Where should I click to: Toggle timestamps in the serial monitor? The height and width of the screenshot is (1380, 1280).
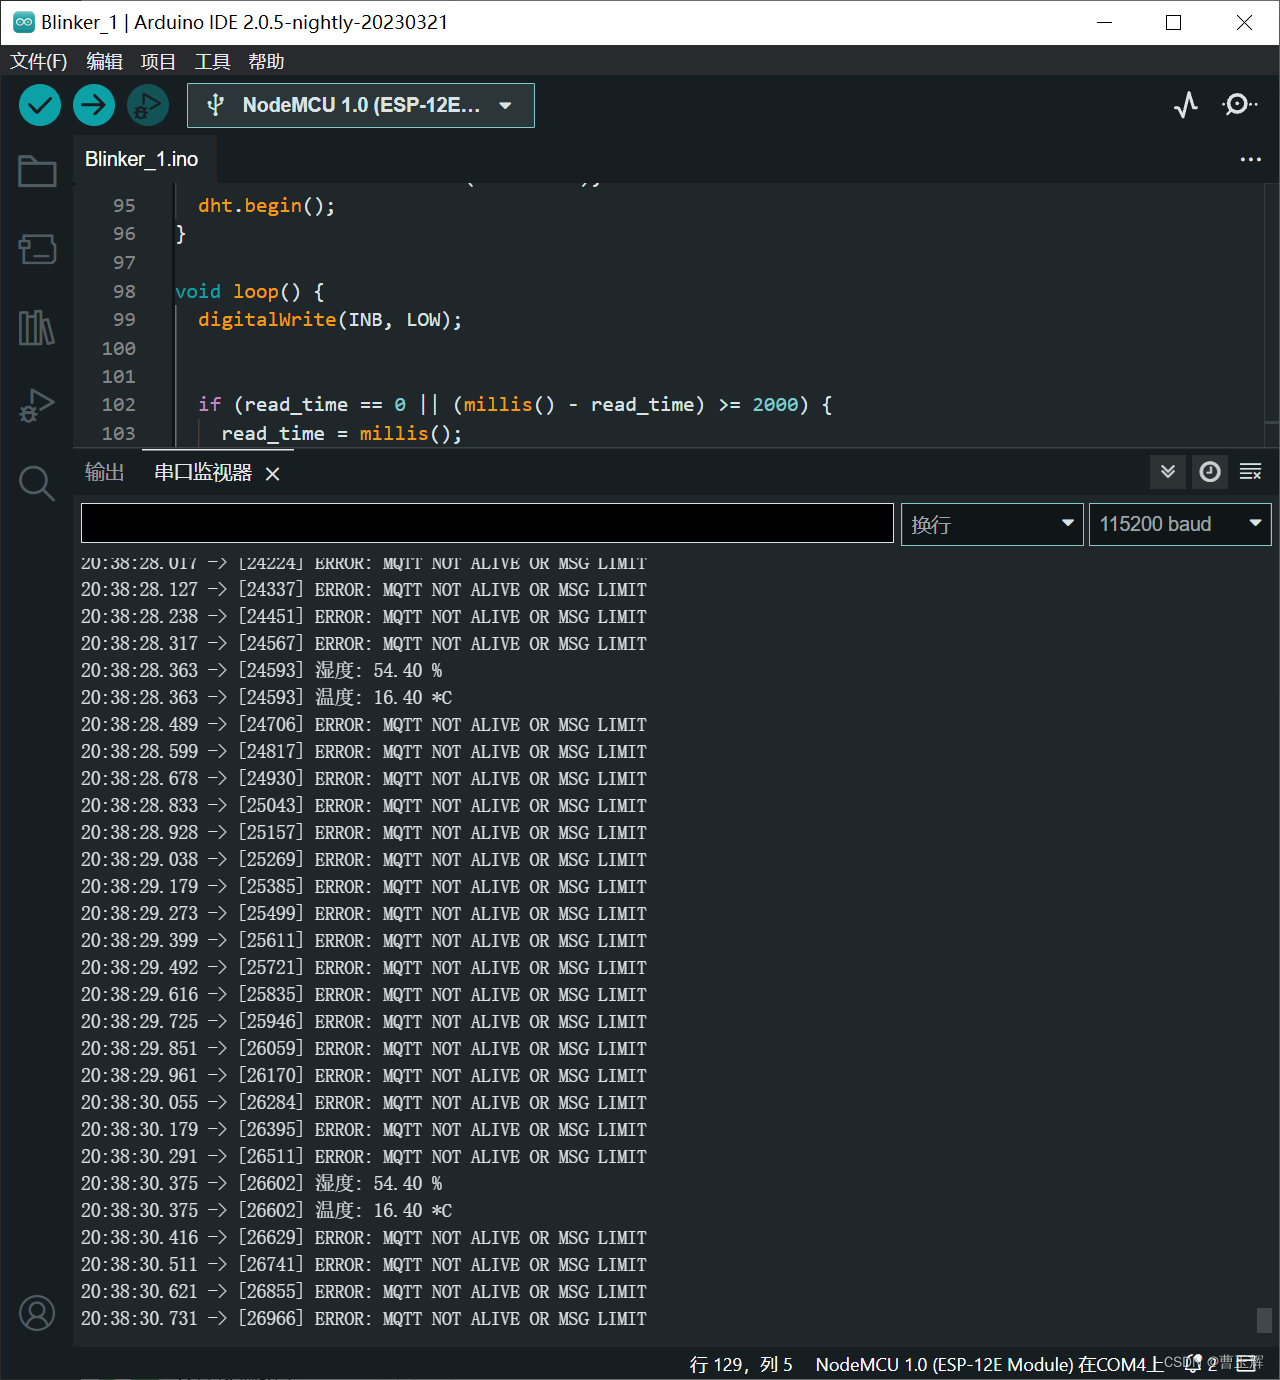point(1209,471)
